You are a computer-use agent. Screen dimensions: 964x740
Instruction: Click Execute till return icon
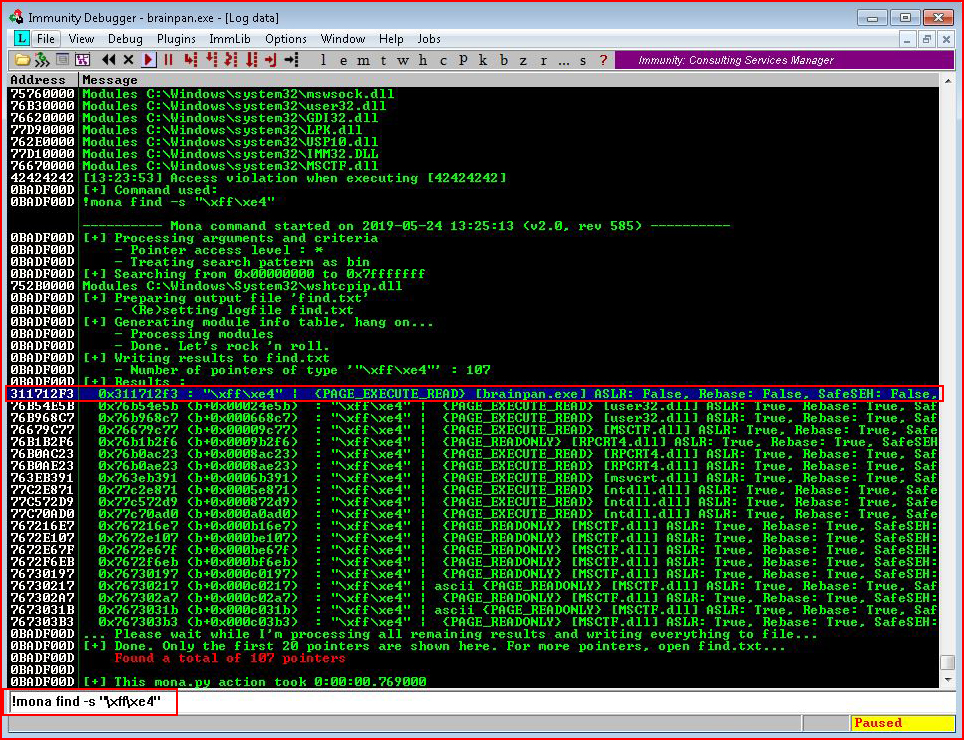click(x=271, y=60)
